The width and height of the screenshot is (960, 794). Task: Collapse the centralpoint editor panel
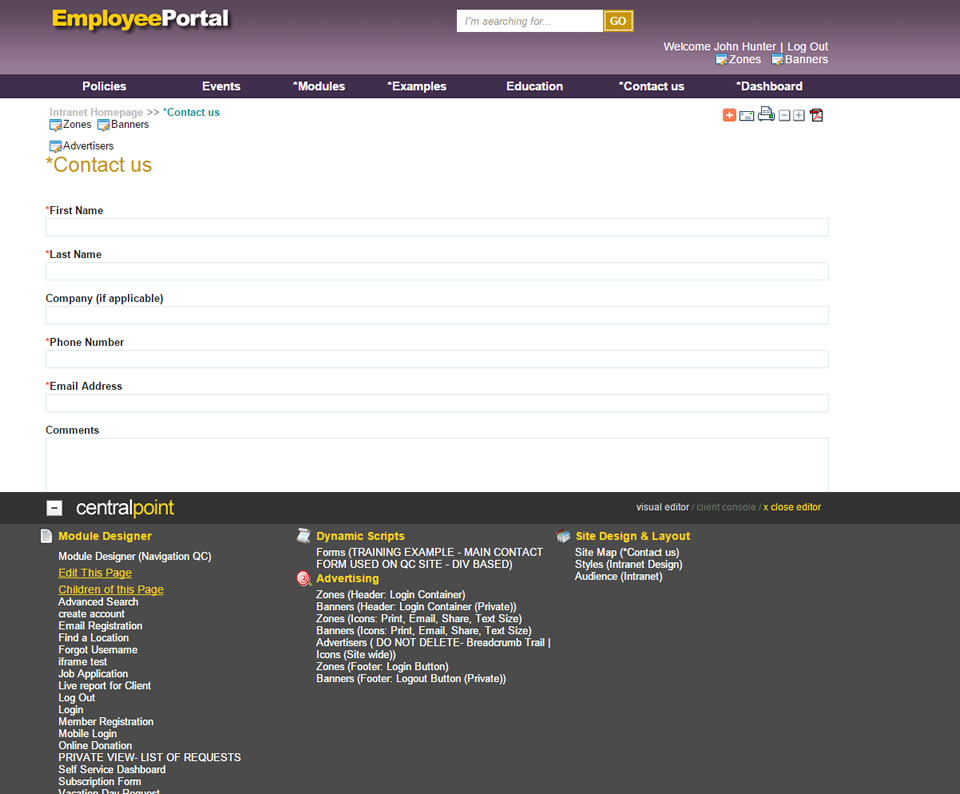tap(55, 508)
